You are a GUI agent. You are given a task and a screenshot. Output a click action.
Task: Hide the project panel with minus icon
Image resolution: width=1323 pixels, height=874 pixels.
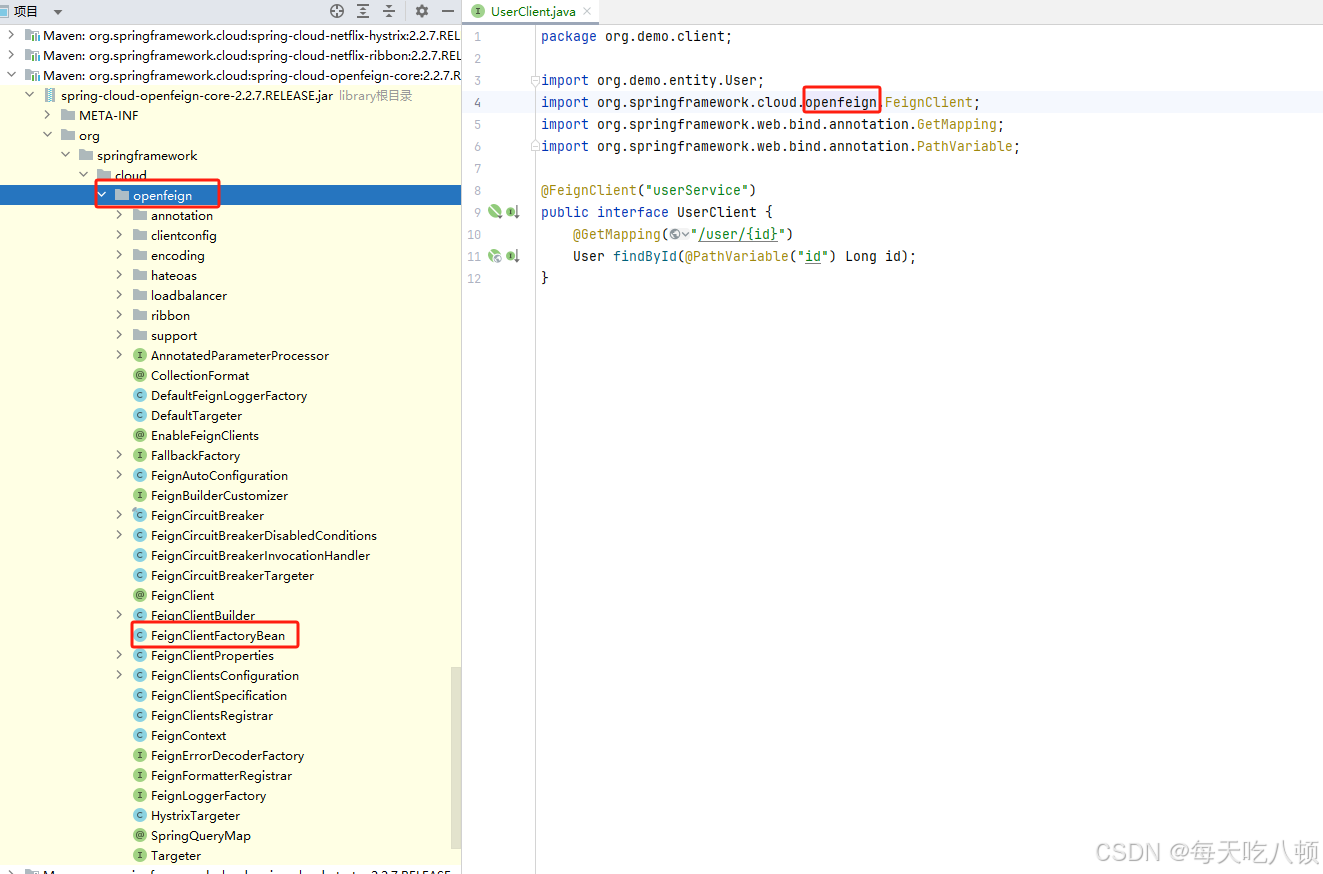[447, 11]
